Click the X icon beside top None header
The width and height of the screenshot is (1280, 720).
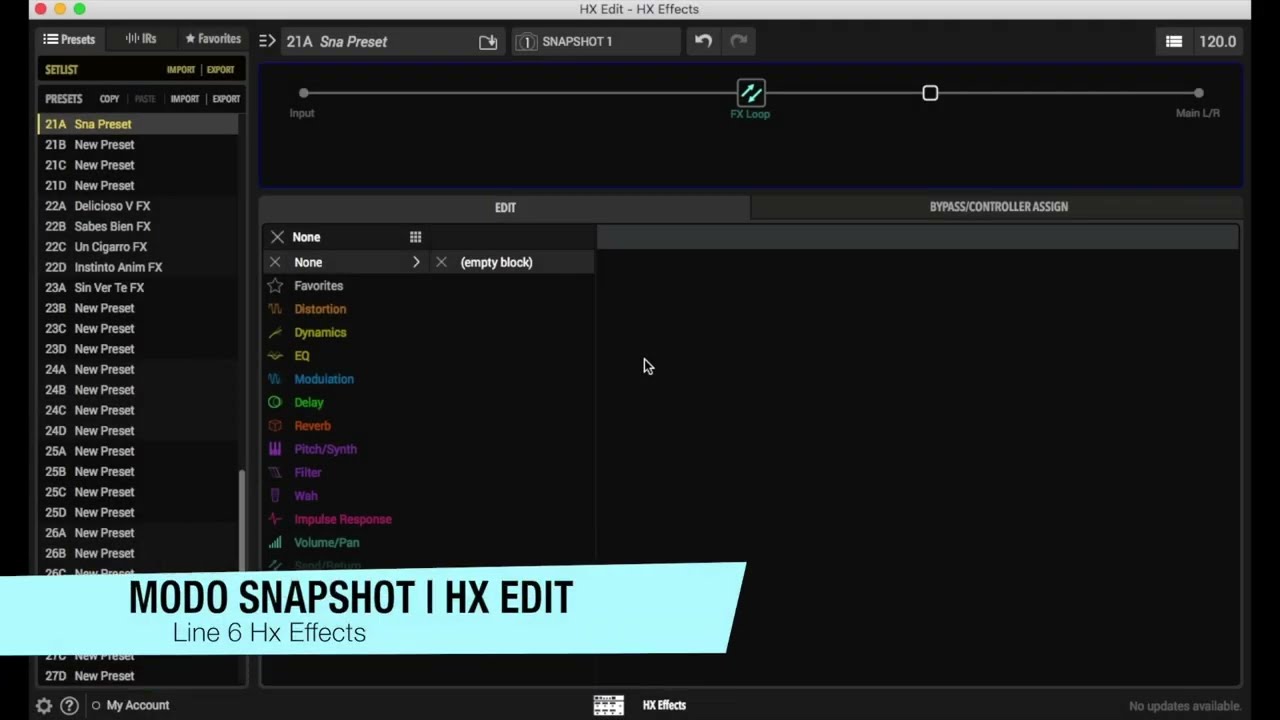pyautogui.click(x=277, y=237)
